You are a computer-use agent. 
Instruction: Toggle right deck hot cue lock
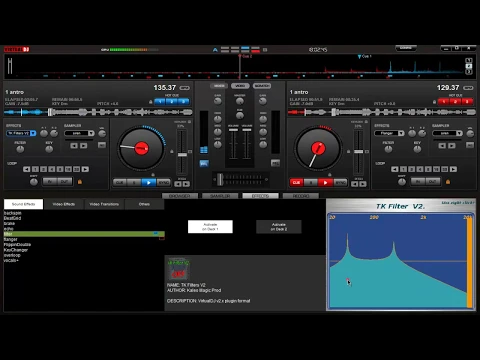coord(434,102)
